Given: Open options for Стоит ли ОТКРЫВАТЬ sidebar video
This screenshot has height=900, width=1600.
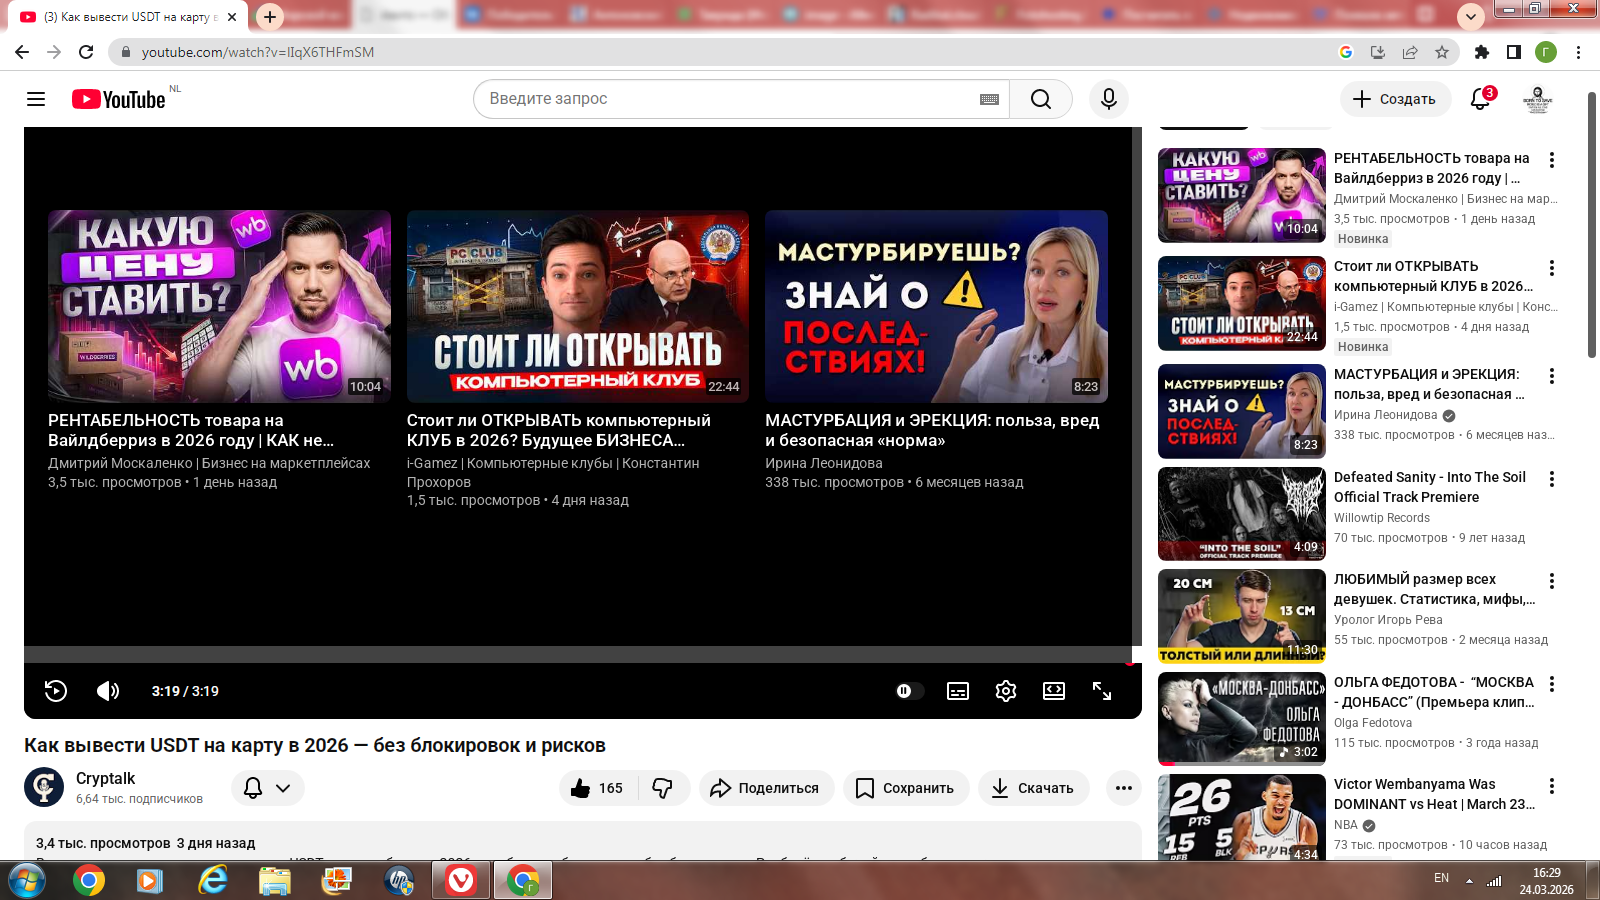Looking at the screenshot, I should (x=1552, y=268).
